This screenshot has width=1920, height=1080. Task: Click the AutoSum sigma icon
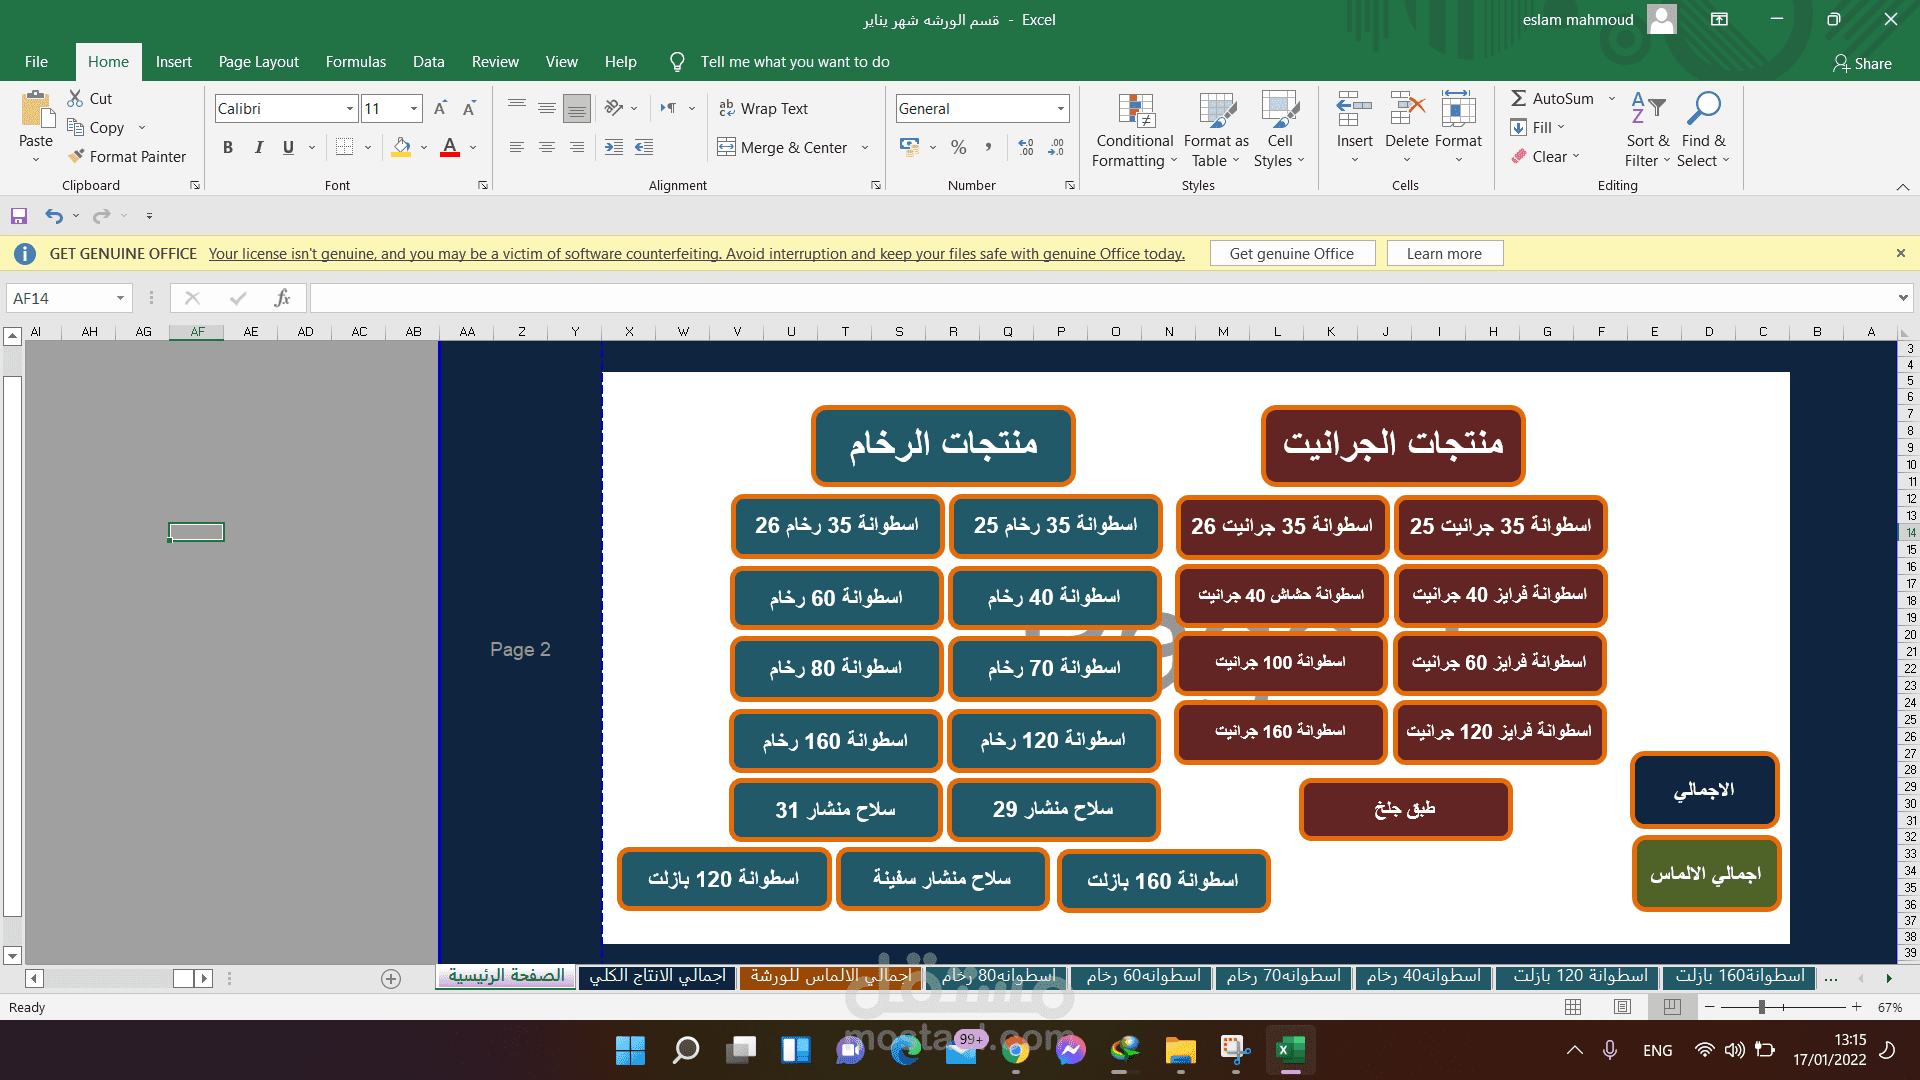click(x=1518, y=98)
